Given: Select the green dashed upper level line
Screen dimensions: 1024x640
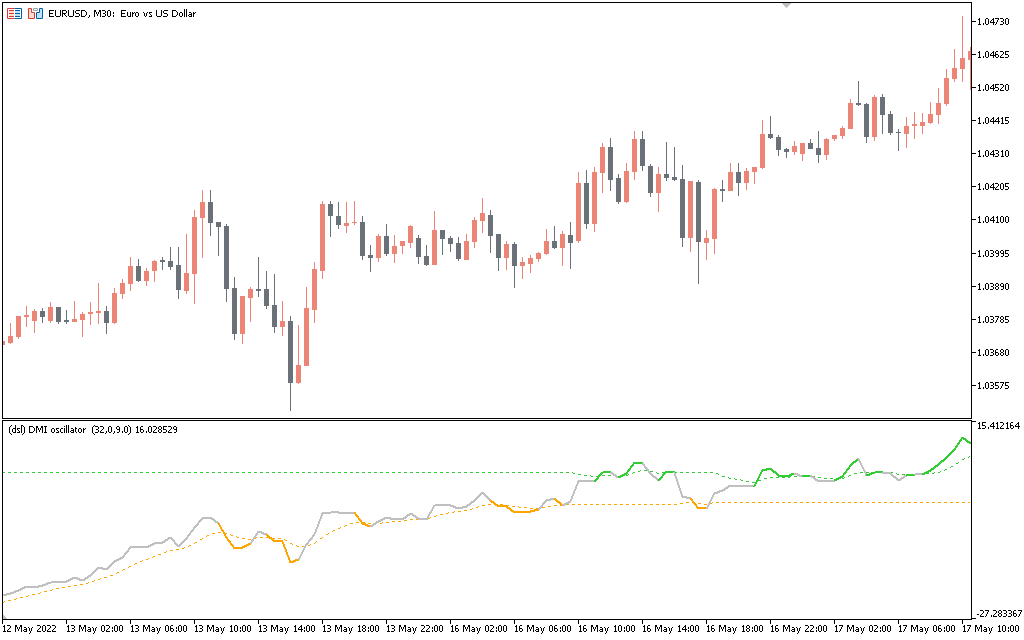Looking at the screenshot, I should point(300,472).
